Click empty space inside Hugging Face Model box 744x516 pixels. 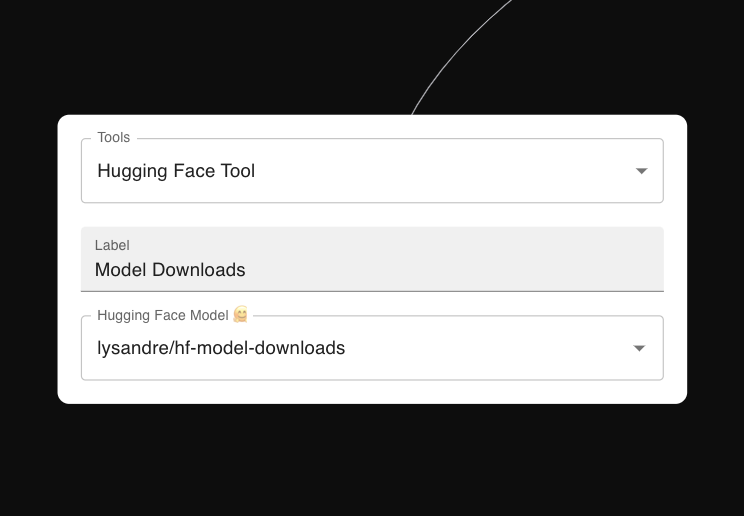pos(490,348)
